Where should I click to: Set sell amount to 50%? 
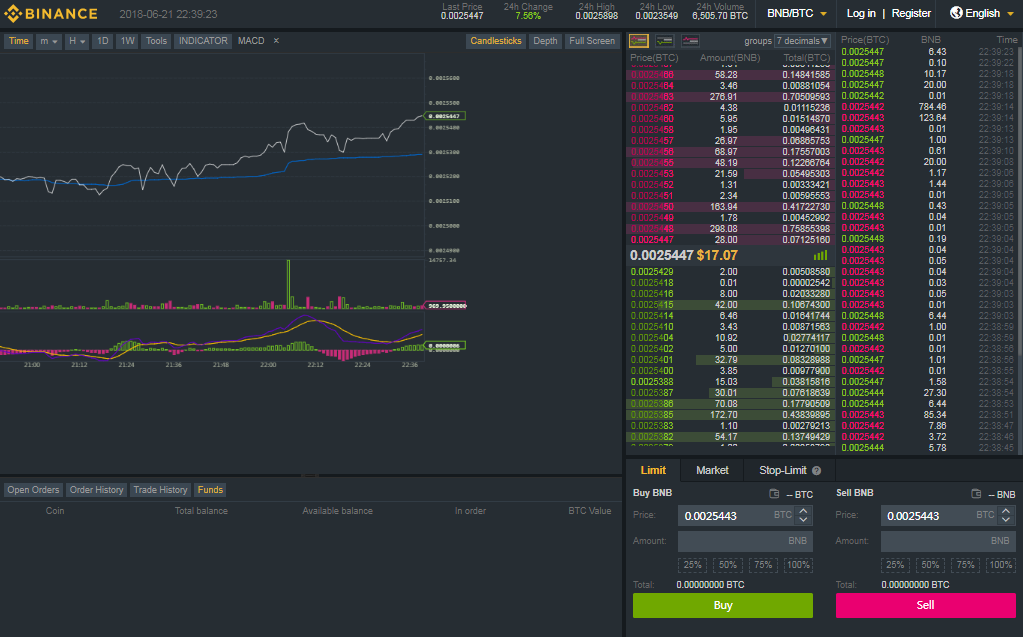[930, 565]
